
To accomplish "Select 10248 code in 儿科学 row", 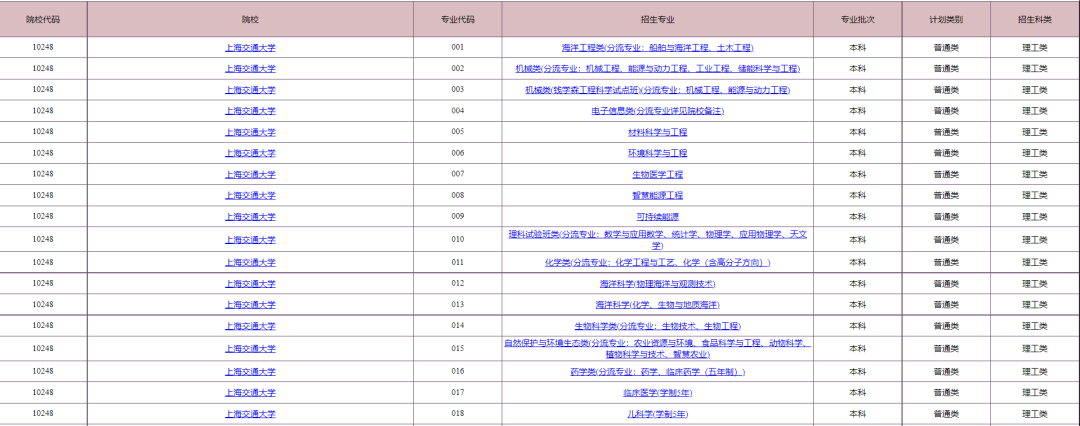I will point(43,414).
